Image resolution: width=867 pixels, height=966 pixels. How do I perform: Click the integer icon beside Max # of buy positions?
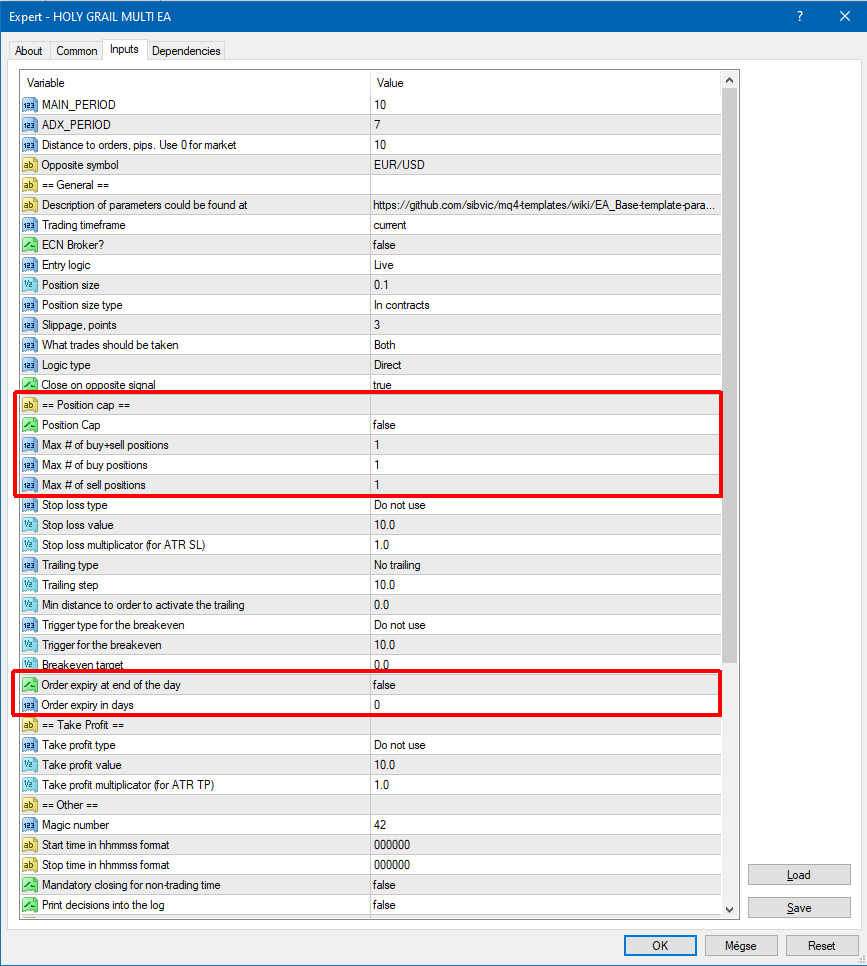pyautogui.click(x=30, y=465)
